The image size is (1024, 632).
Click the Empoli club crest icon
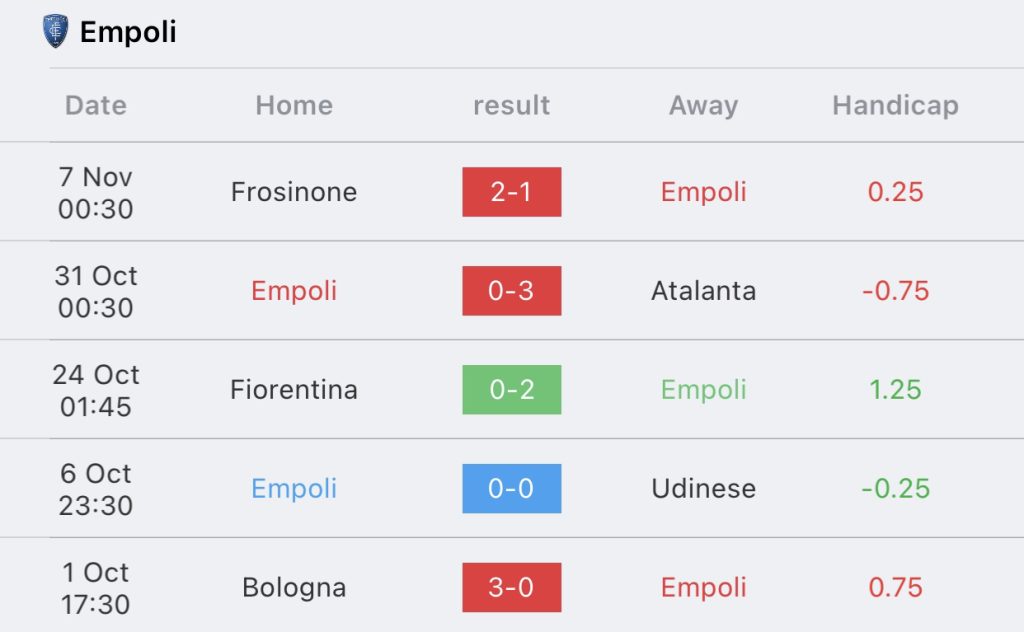point(55,31)
